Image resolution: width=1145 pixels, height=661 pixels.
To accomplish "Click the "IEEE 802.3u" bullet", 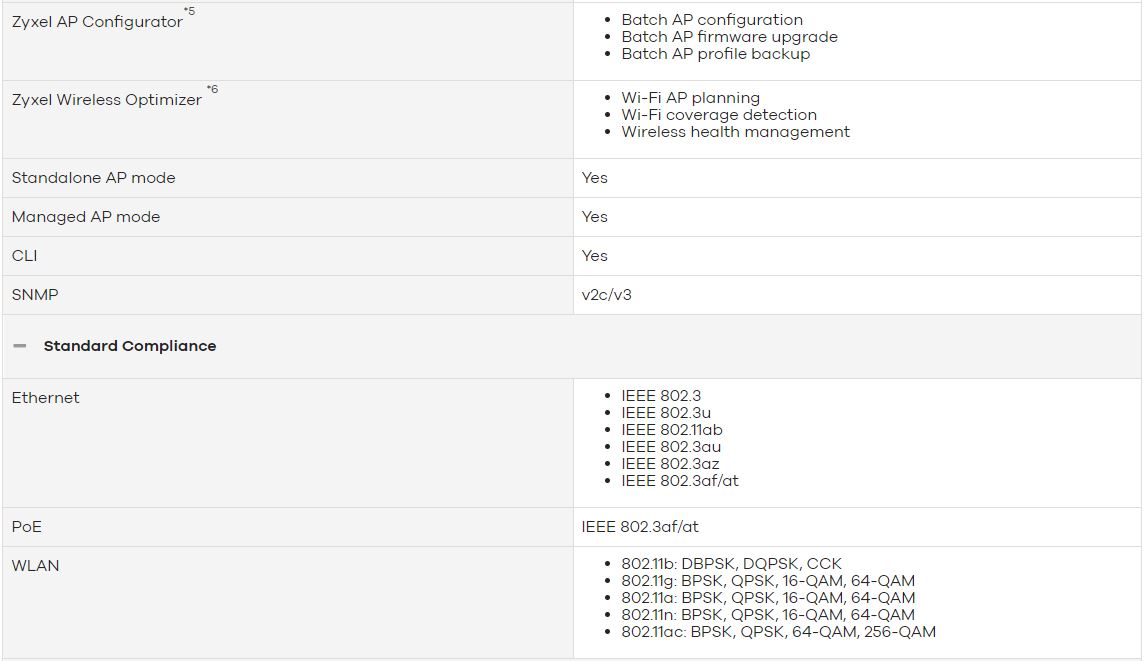I will click(666, 413).
